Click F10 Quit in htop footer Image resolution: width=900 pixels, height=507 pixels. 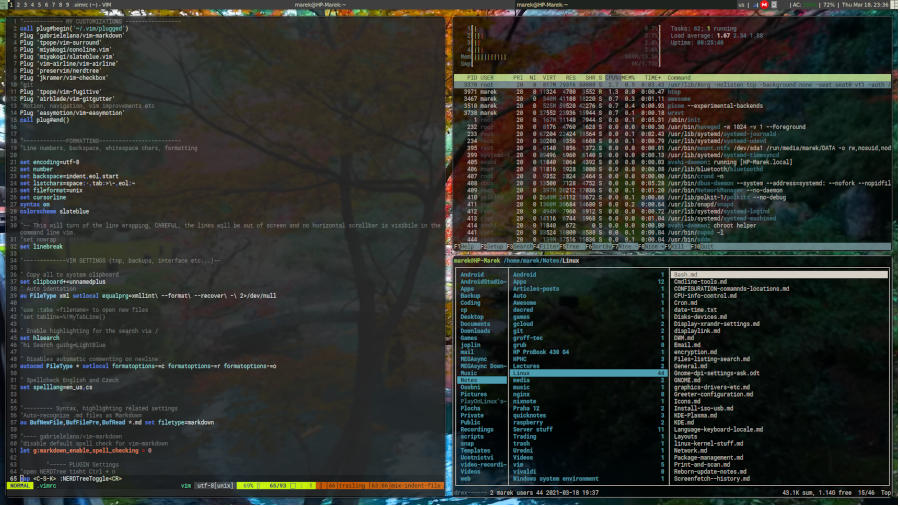point(703,246)
